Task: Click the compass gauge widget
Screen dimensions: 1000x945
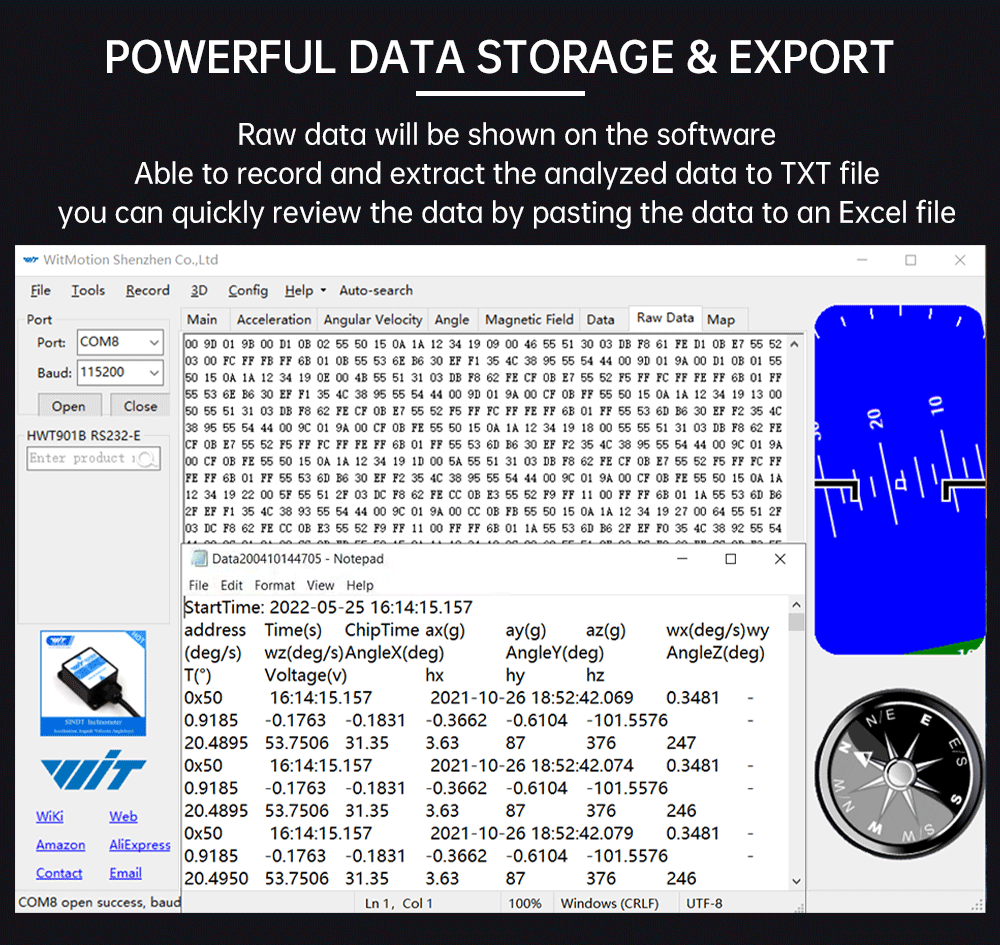Action: pyautogui.click(x=899, y=774)
